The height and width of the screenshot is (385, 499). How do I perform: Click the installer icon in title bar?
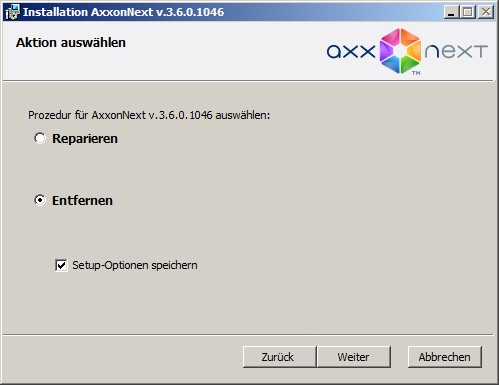point(13,12)
